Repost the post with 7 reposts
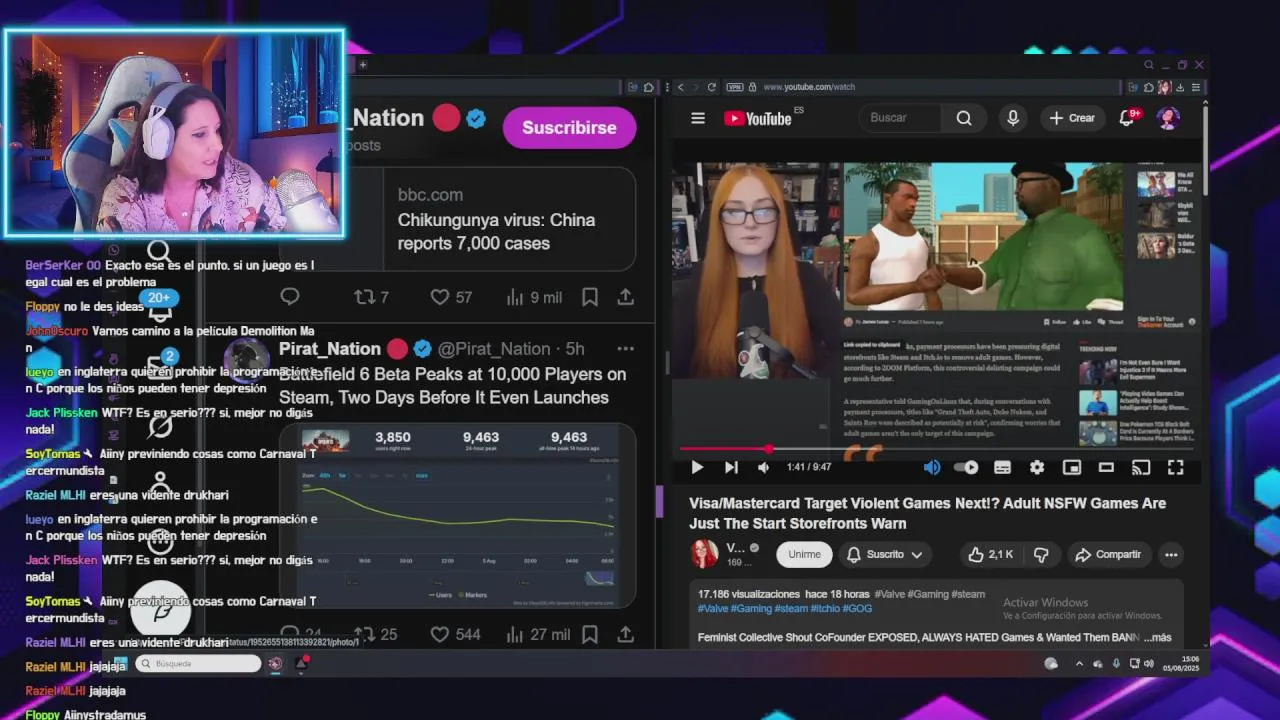The image size is (1280, 720). 372,297
